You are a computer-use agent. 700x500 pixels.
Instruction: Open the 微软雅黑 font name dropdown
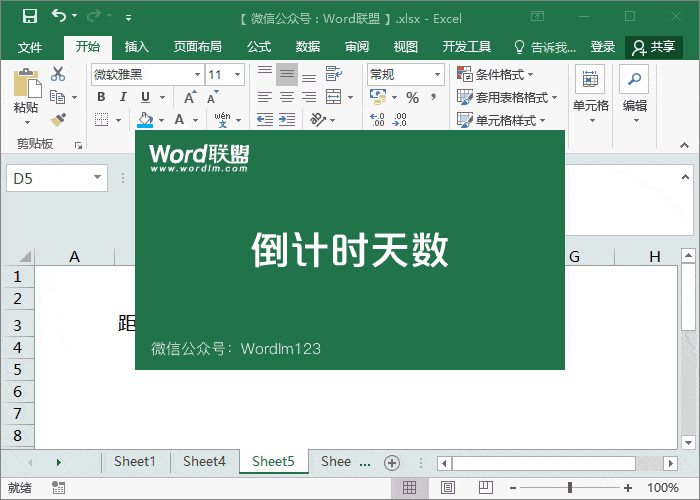(x=197, y=75)
